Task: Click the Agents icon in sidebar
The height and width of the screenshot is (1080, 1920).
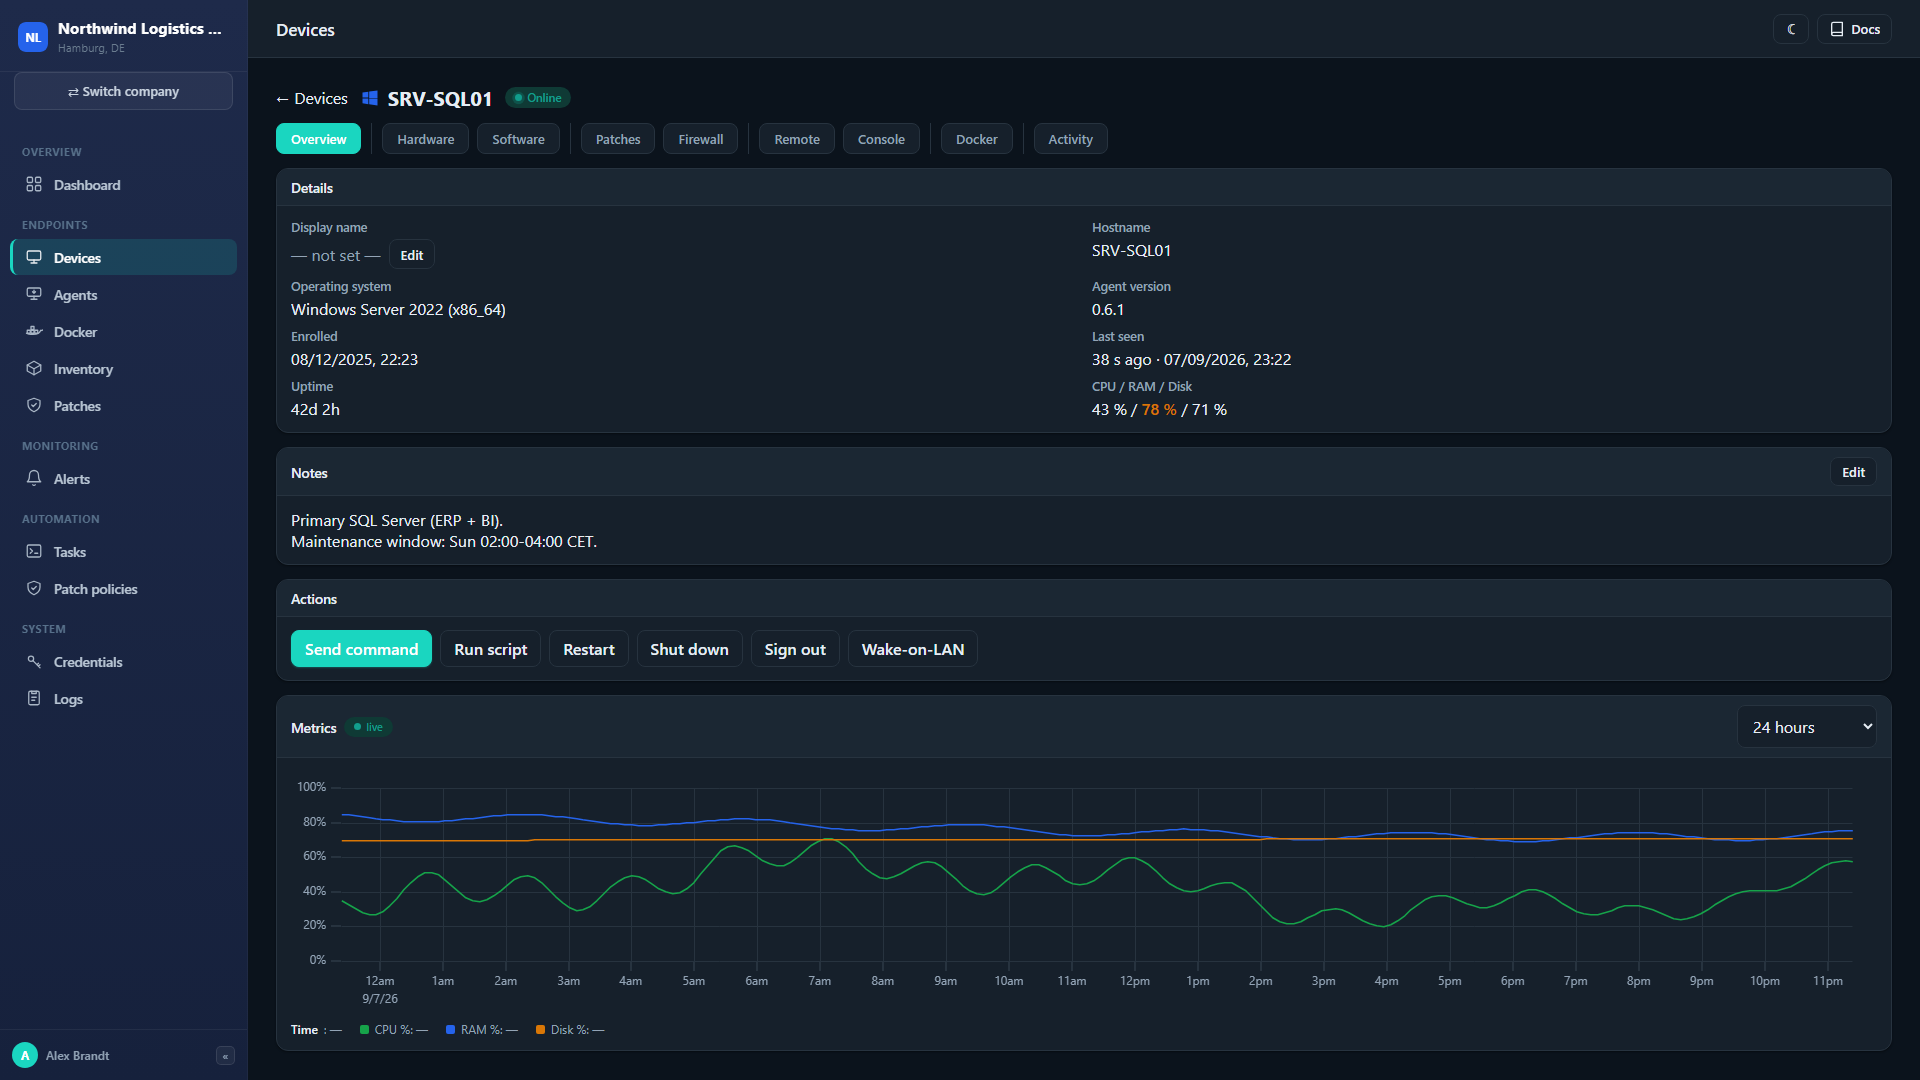Action: point(34,295)
